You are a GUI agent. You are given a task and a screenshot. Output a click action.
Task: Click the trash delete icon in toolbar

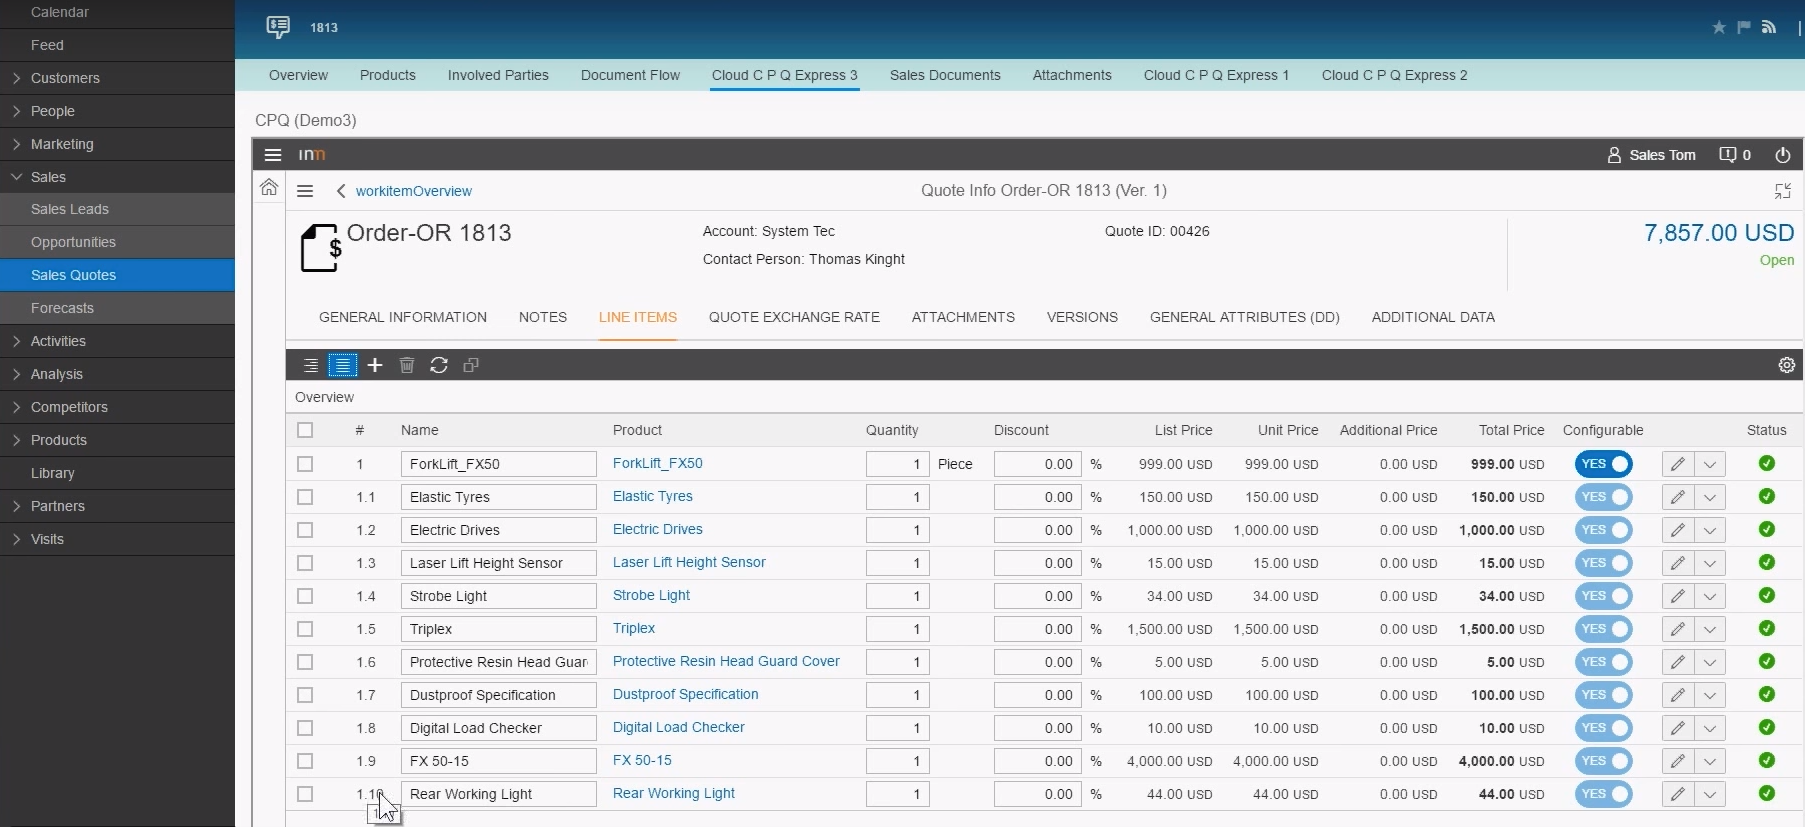(407, 365)
